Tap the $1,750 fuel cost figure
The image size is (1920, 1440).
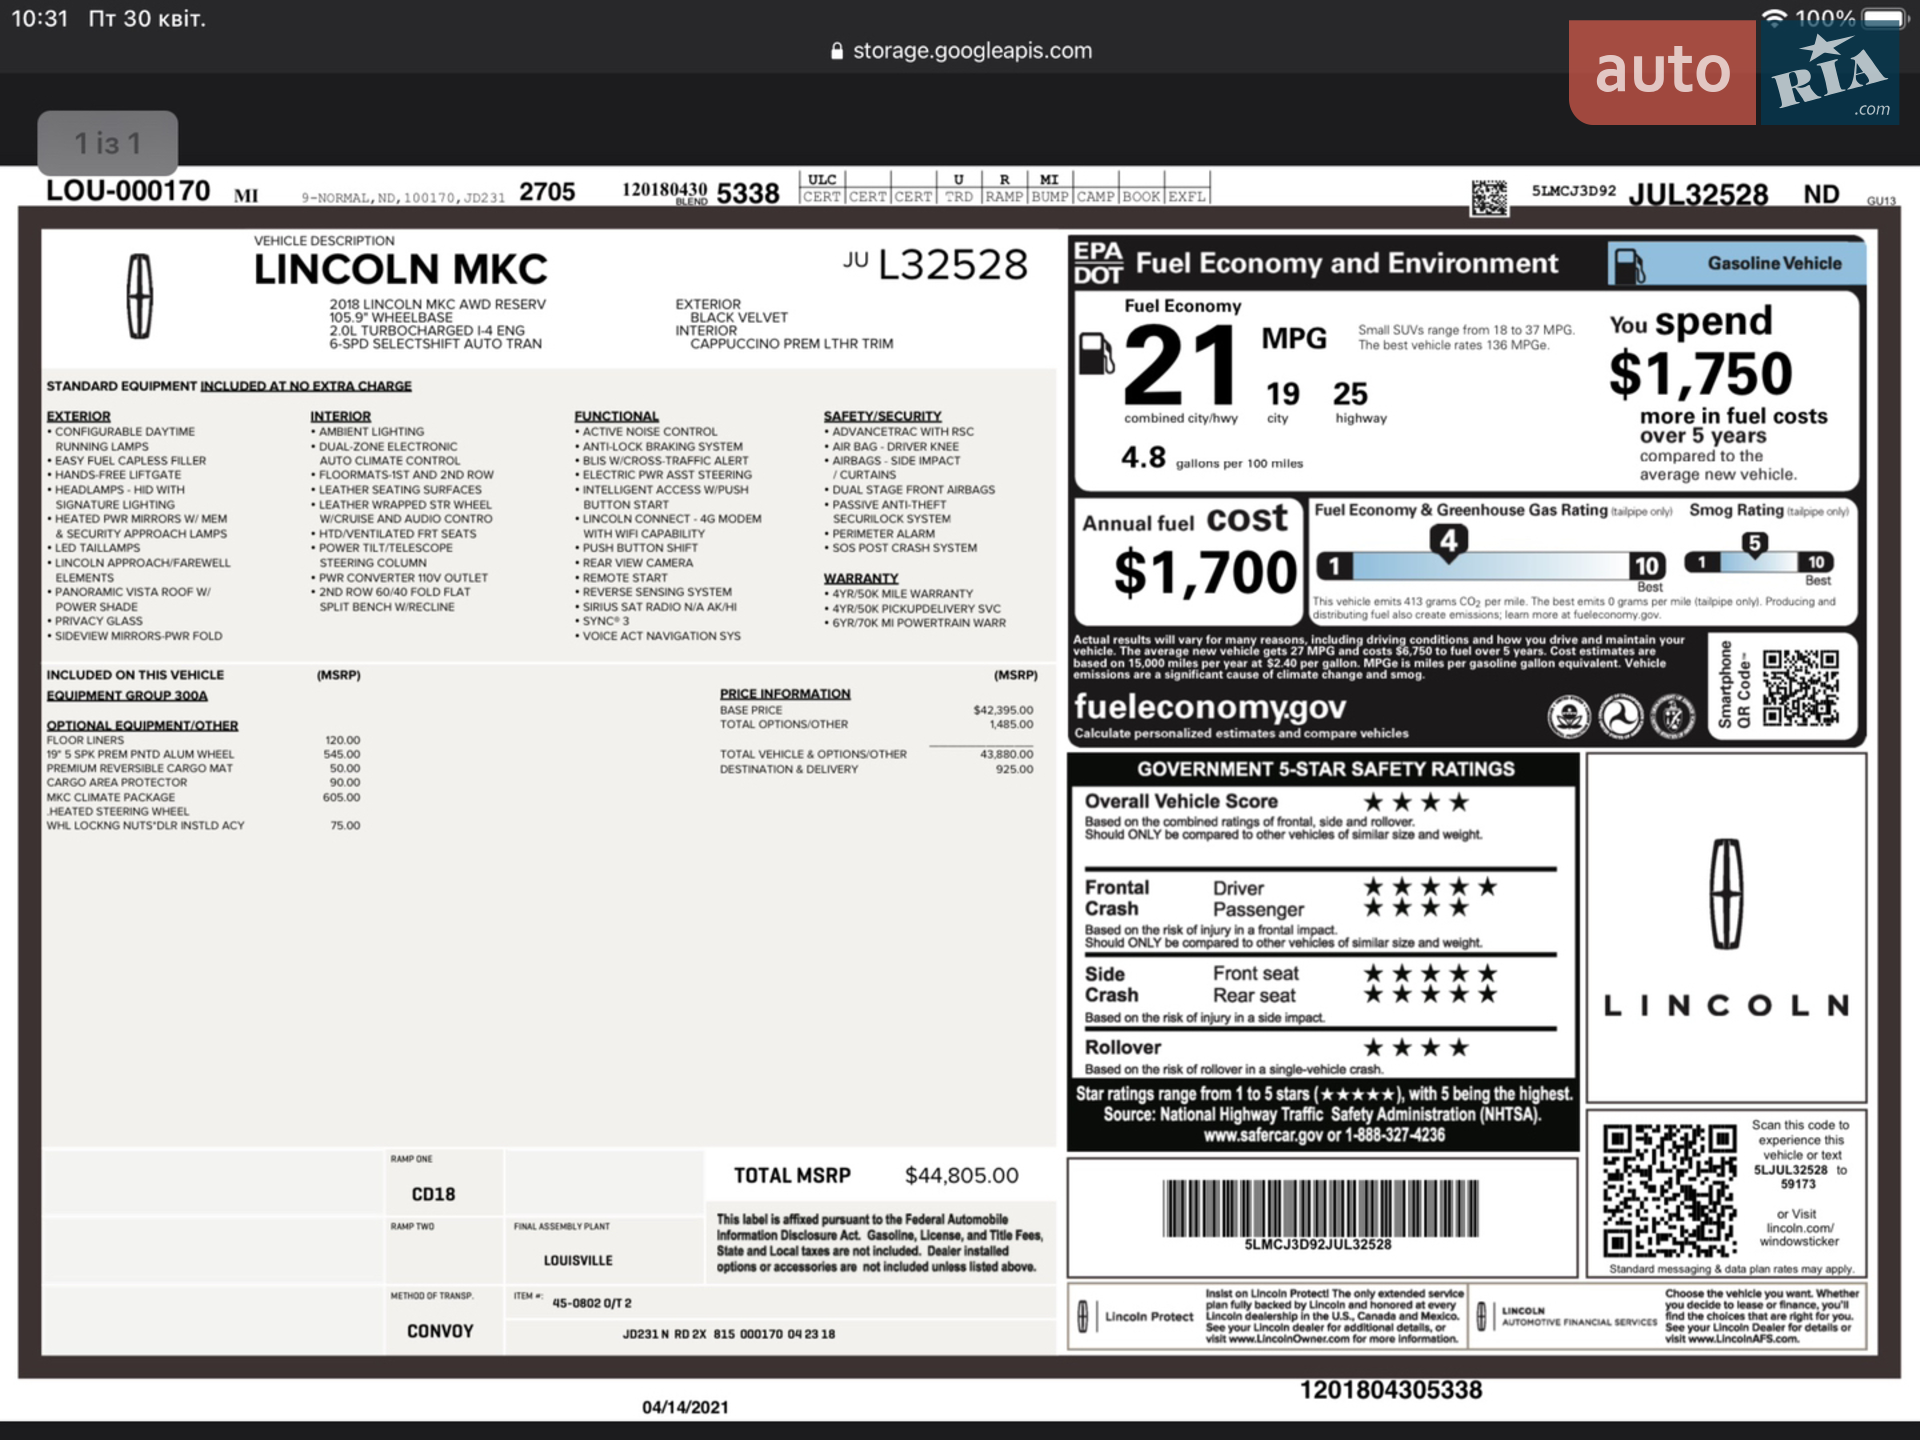[x=1700, y=374]
